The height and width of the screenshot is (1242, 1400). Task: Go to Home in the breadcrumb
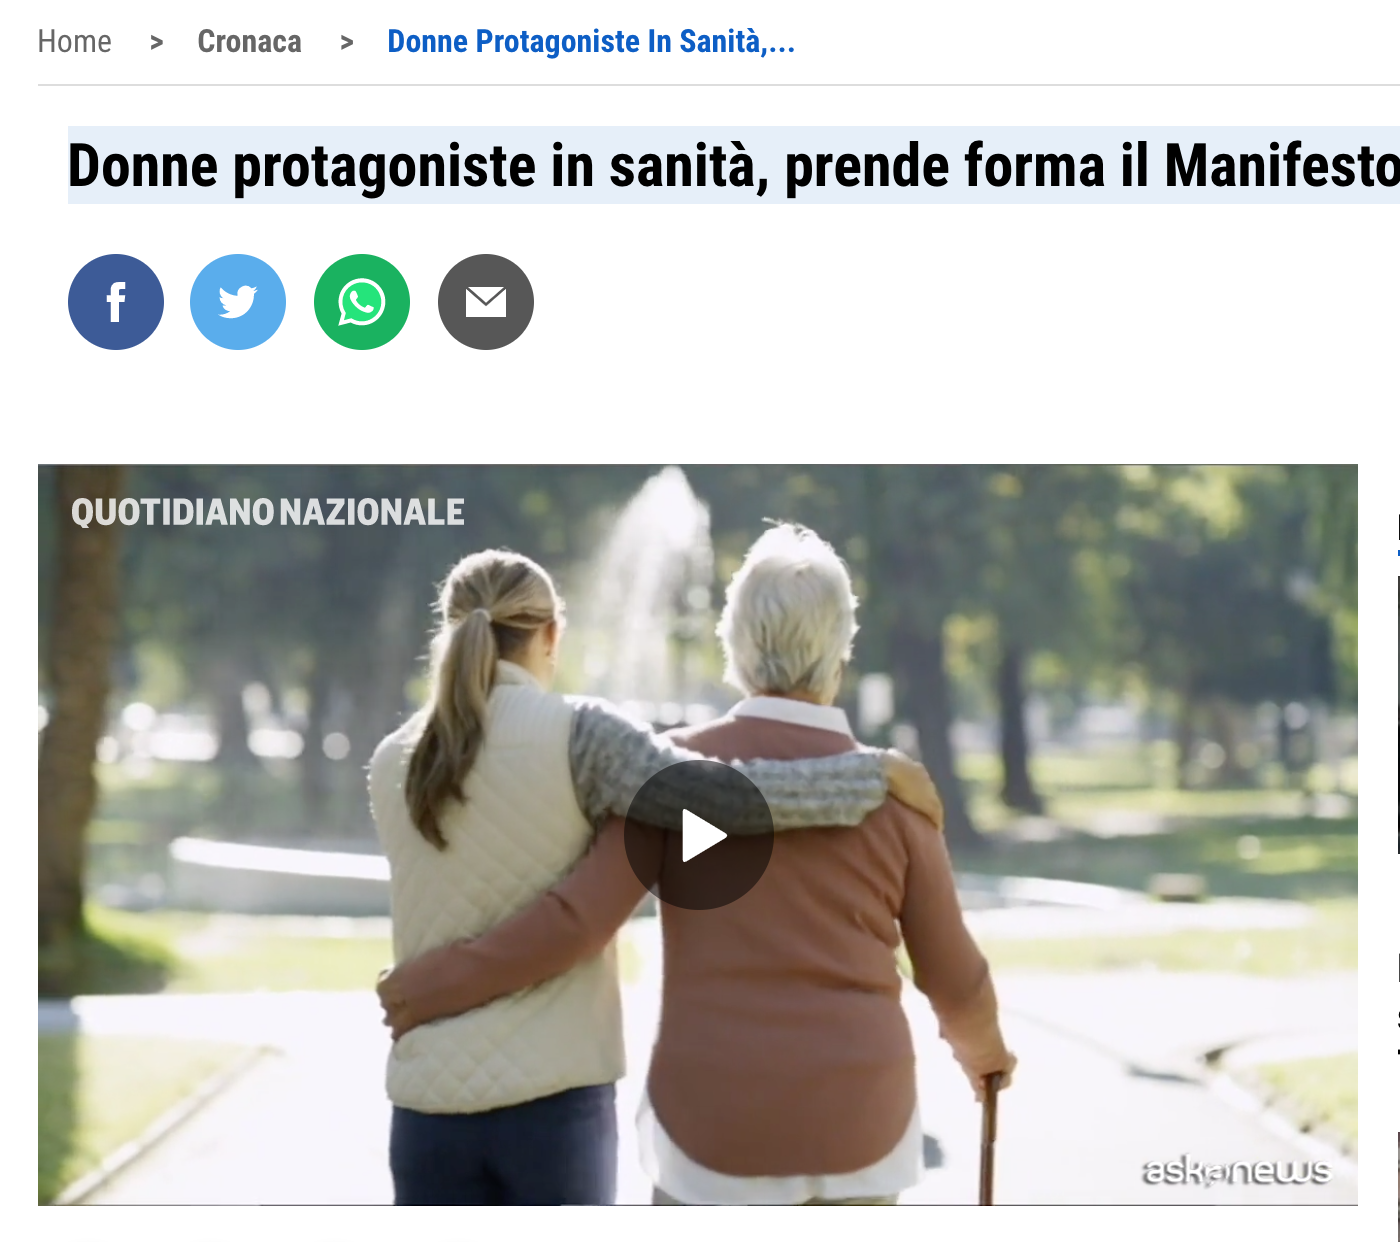[75, 42]
